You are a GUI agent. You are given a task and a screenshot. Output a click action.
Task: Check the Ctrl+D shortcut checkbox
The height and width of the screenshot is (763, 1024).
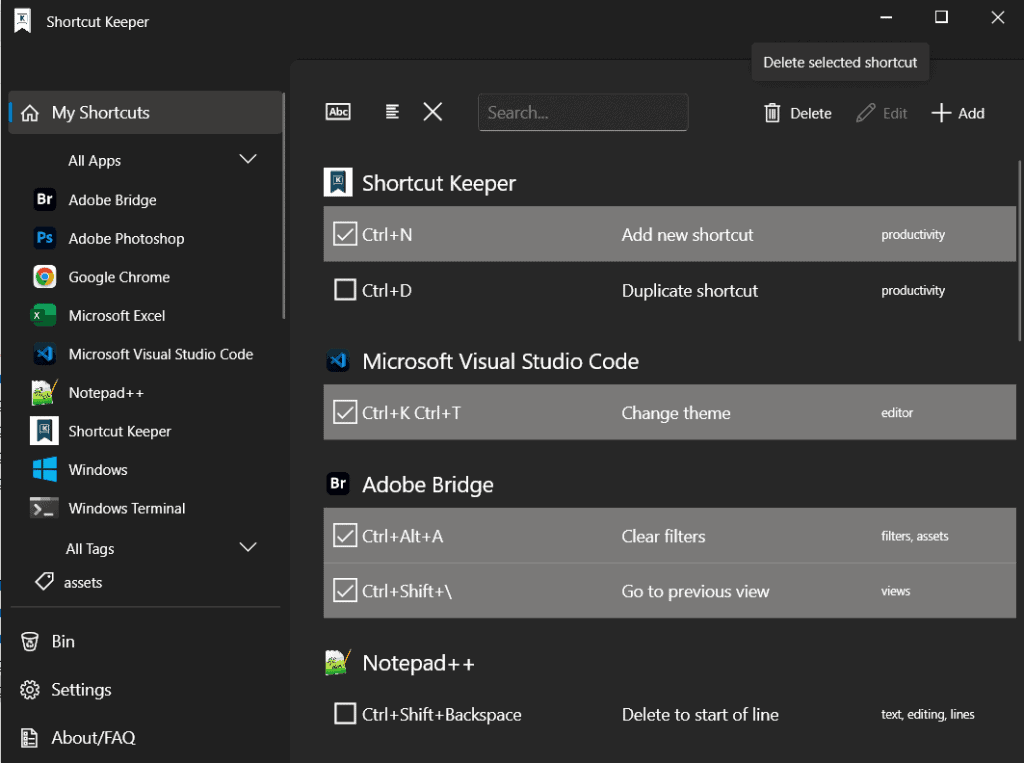click(x=345, y=289)
